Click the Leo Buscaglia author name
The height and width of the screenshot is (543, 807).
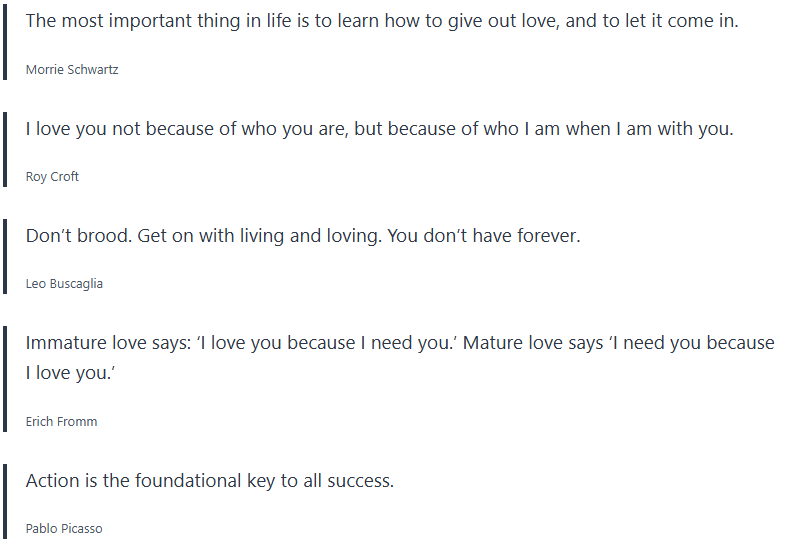[64, 284]
